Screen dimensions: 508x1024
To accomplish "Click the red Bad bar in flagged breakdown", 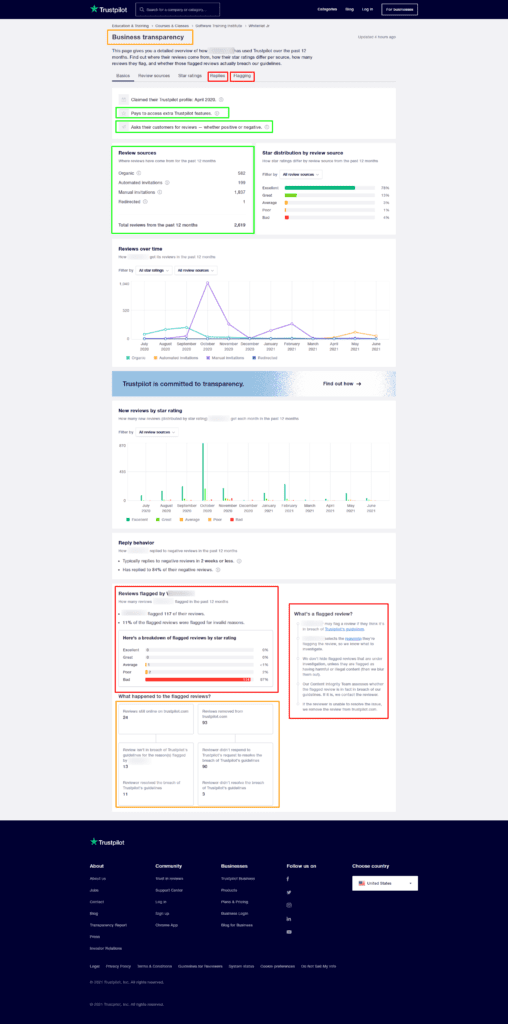I will [198, 680].
